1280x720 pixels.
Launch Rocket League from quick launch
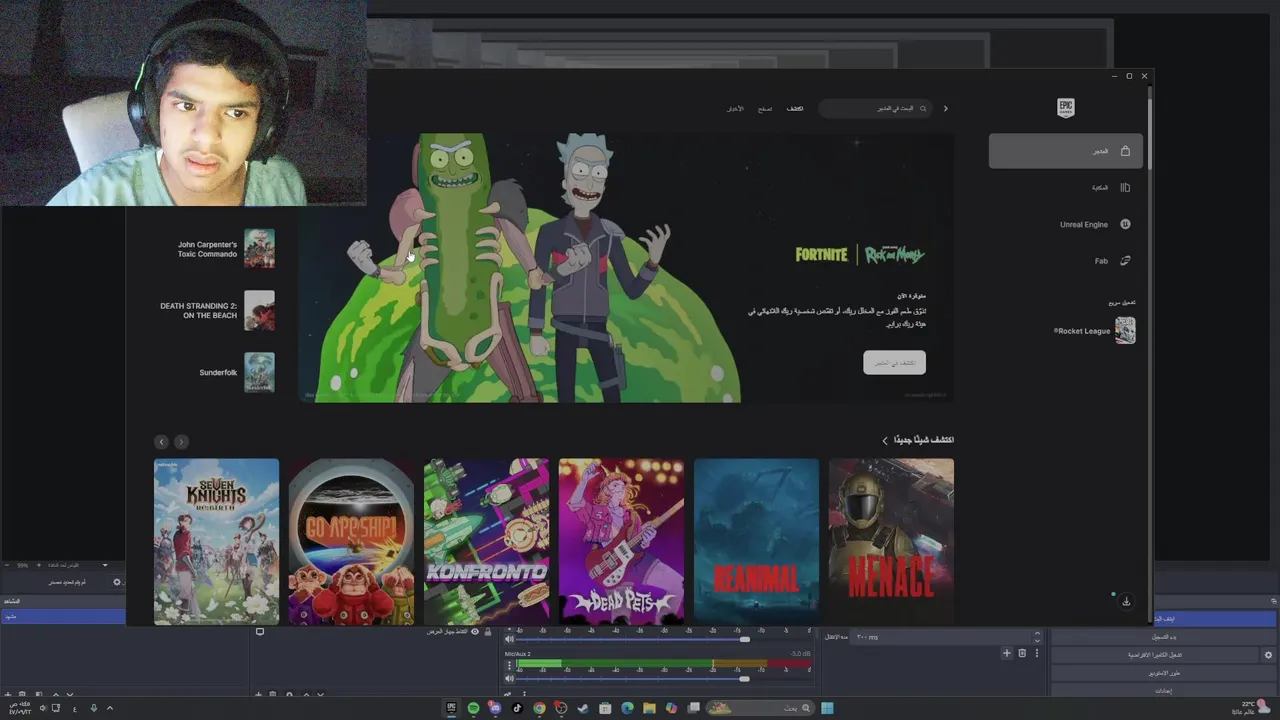click(1095, 331)
